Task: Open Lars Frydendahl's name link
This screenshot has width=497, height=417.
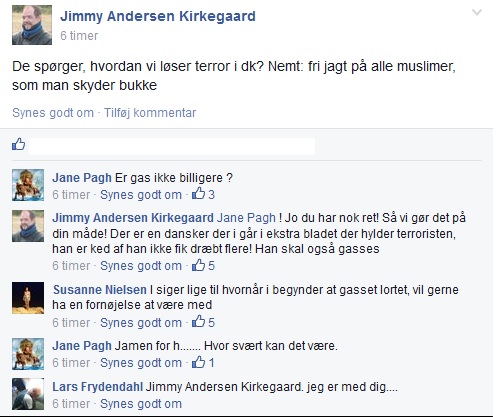Action: [x=98, y=387]
